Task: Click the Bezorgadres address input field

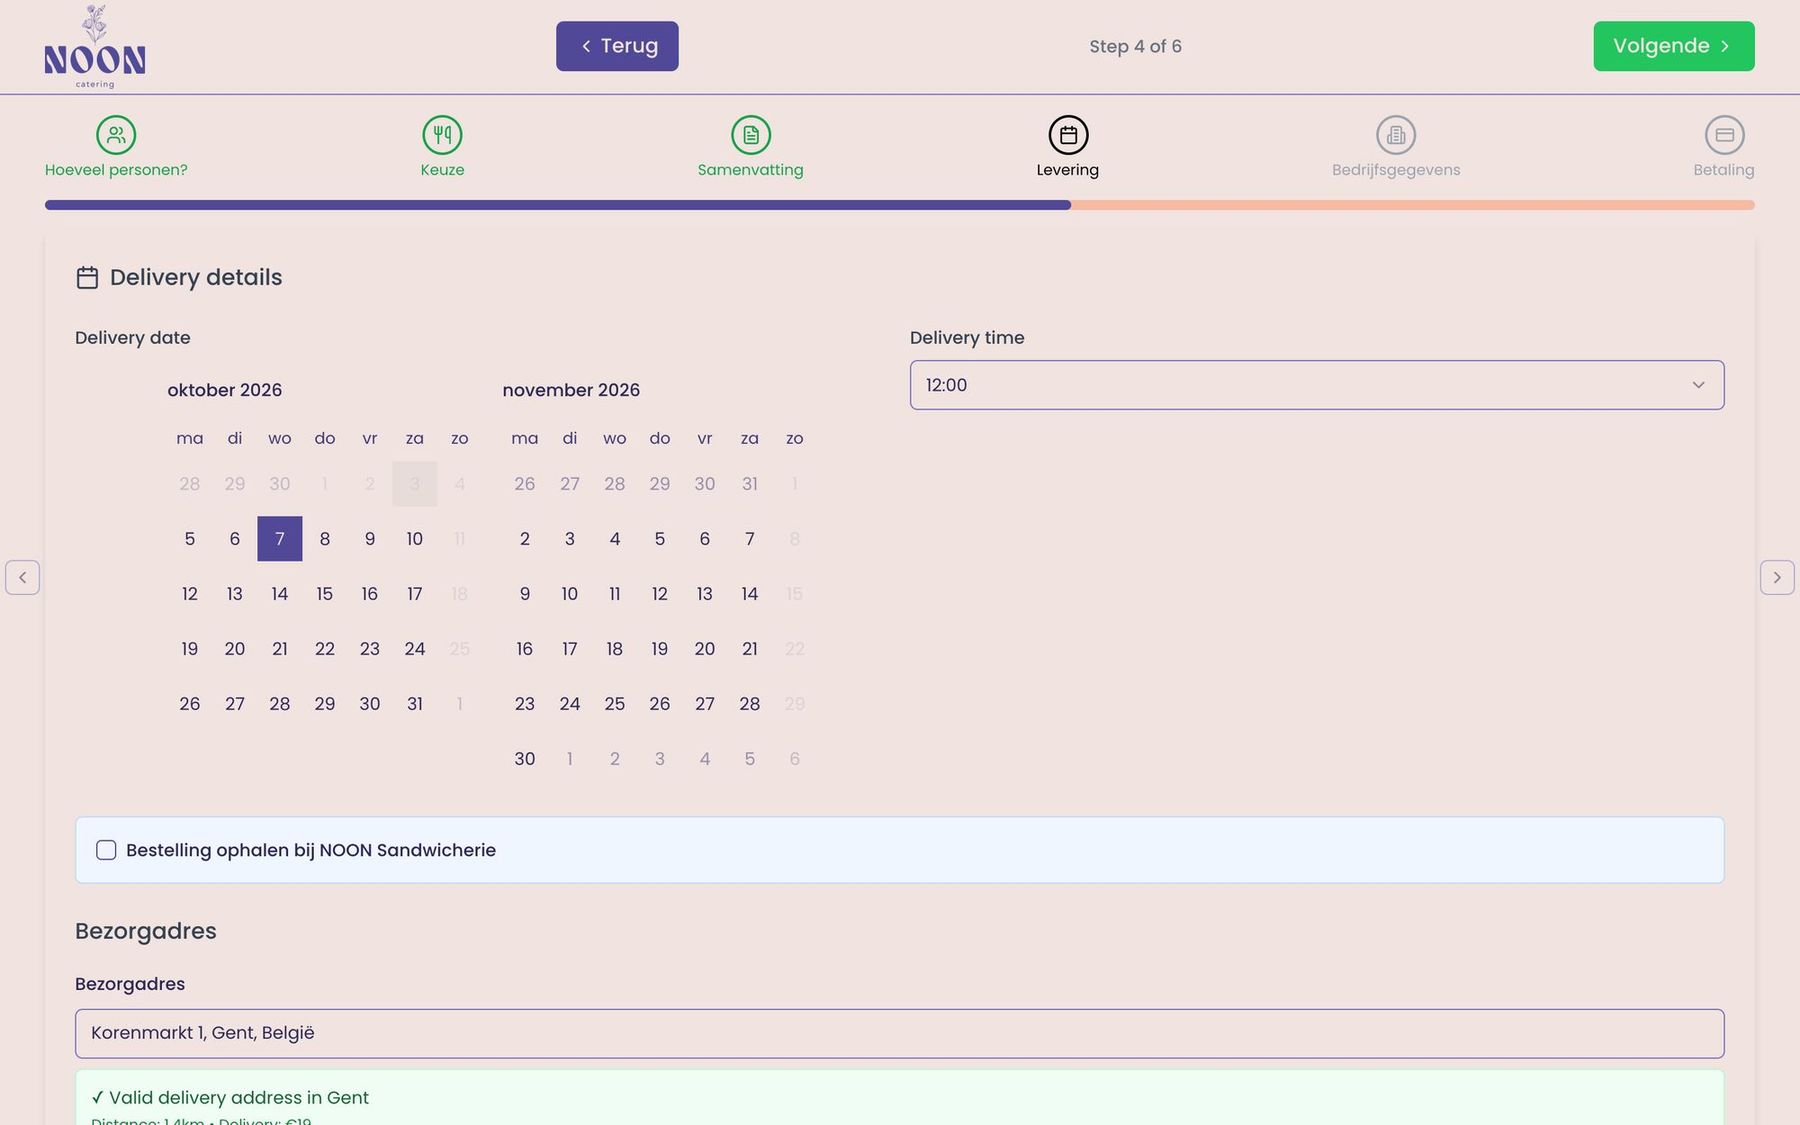Action: [x=900, y=1033]
